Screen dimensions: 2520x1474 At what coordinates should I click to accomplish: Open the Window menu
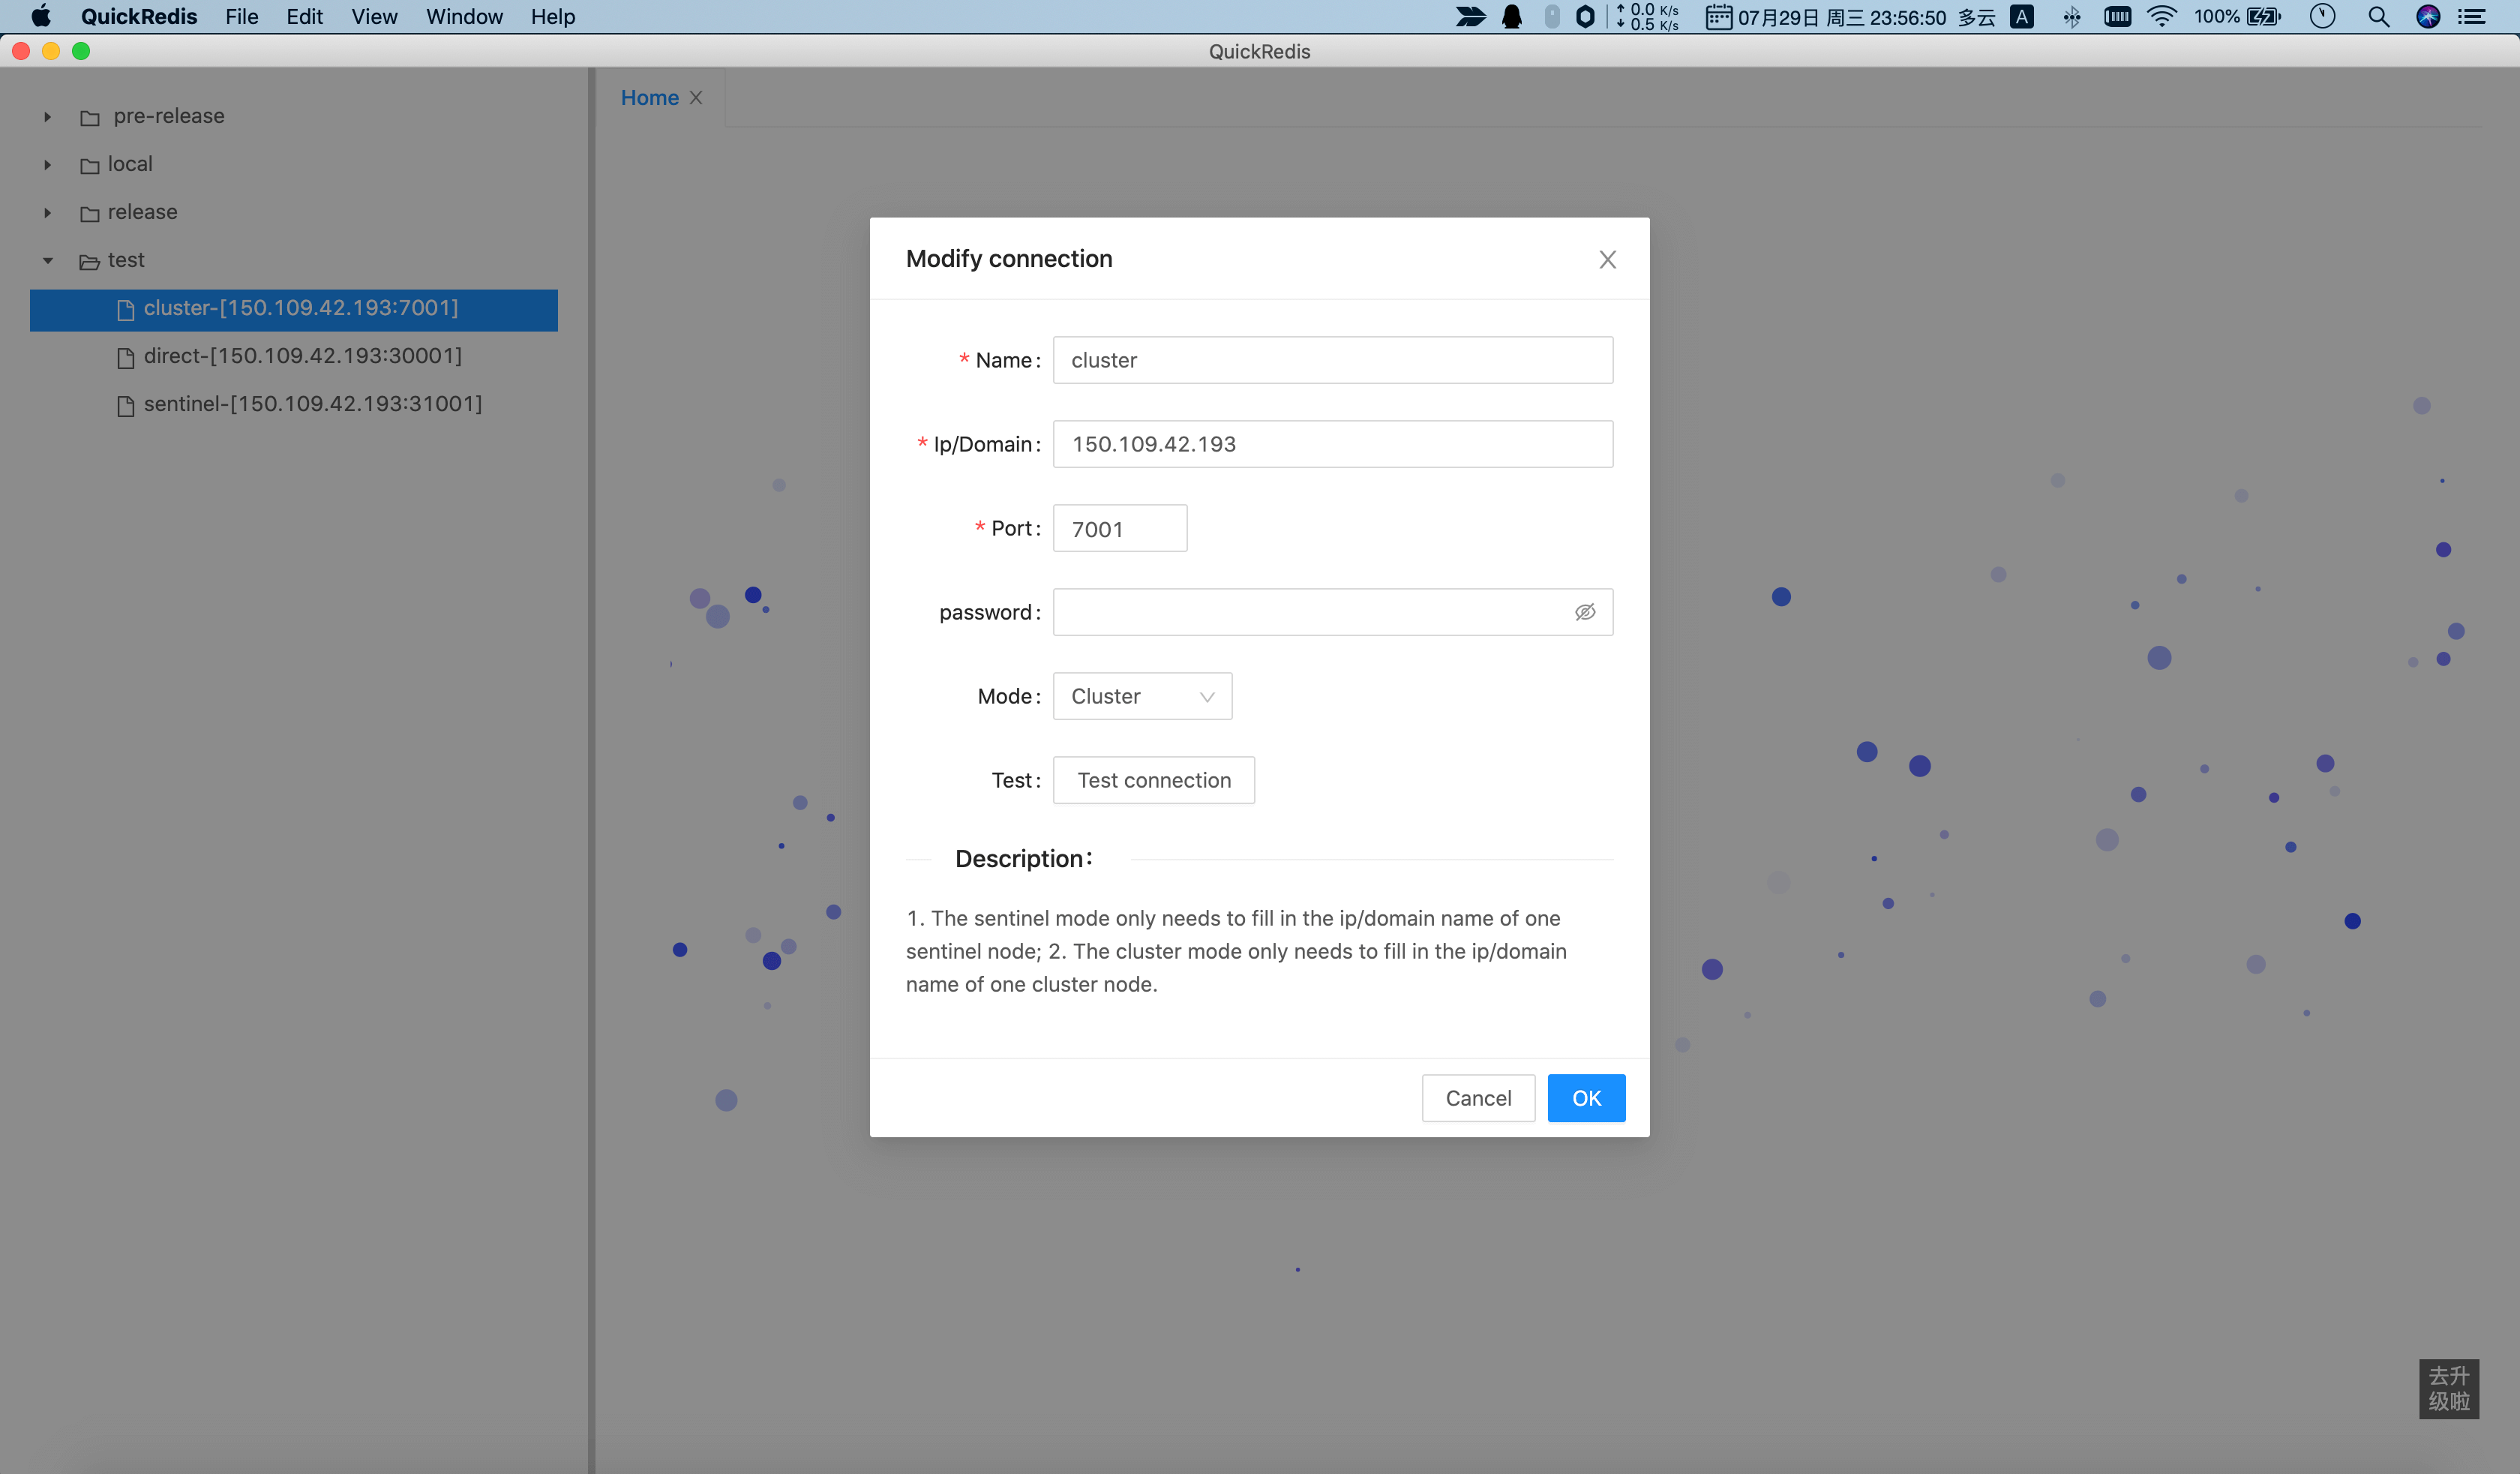pos(464,17)
